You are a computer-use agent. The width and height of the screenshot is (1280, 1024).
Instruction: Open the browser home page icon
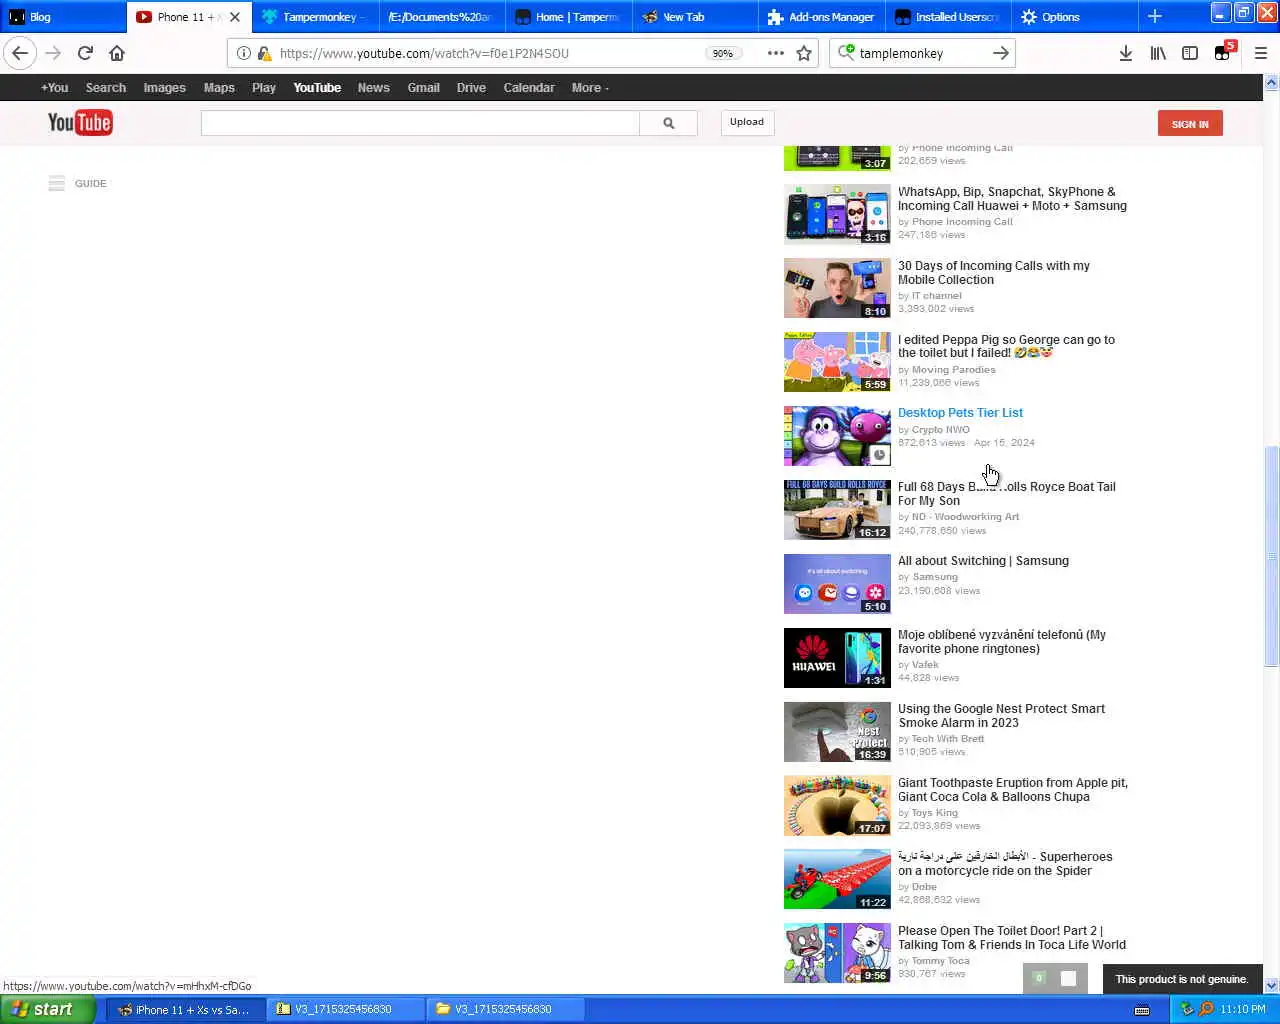click(117, 53)
